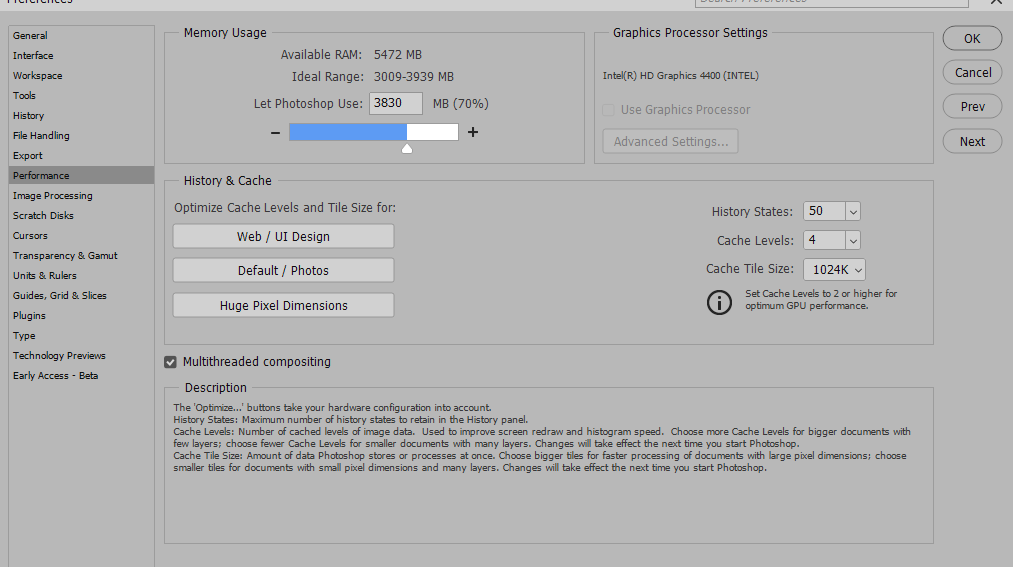
Task: Open the Cache Tile Size 1024K dropdown
Action: (x=834, y=269)
